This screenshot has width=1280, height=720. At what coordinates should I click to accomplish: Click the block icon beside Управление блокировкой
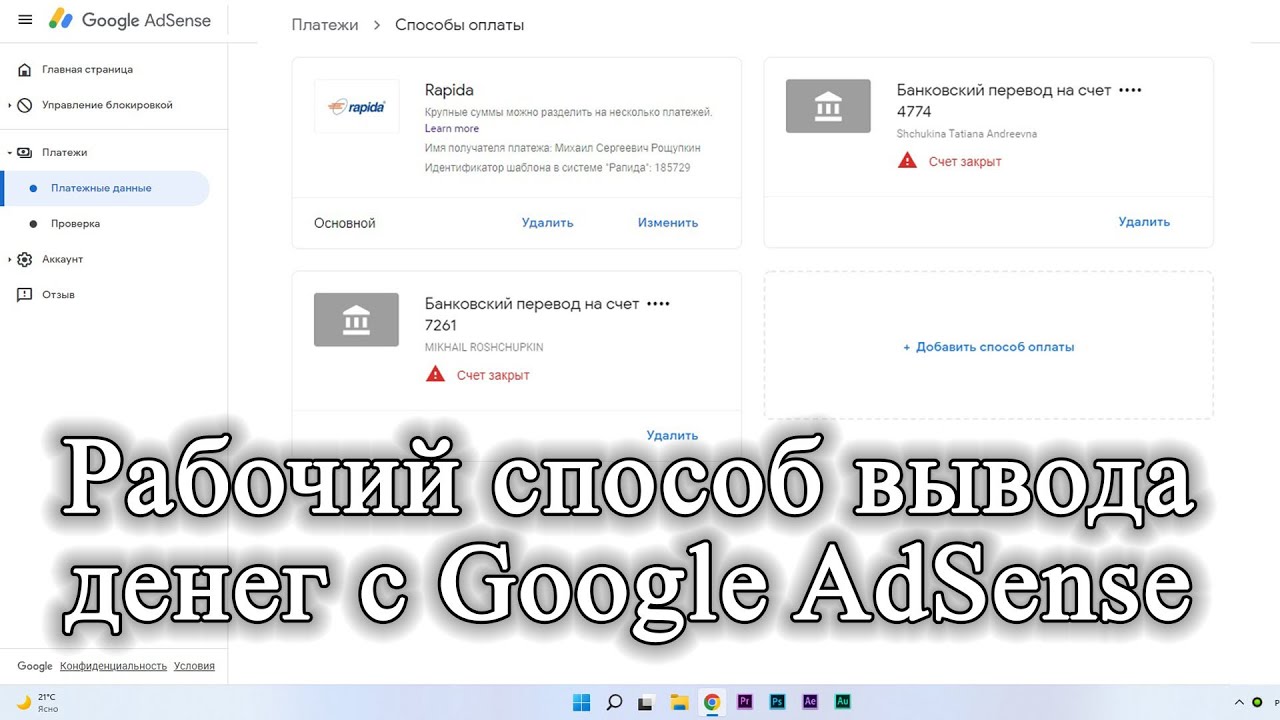point(25,105)
